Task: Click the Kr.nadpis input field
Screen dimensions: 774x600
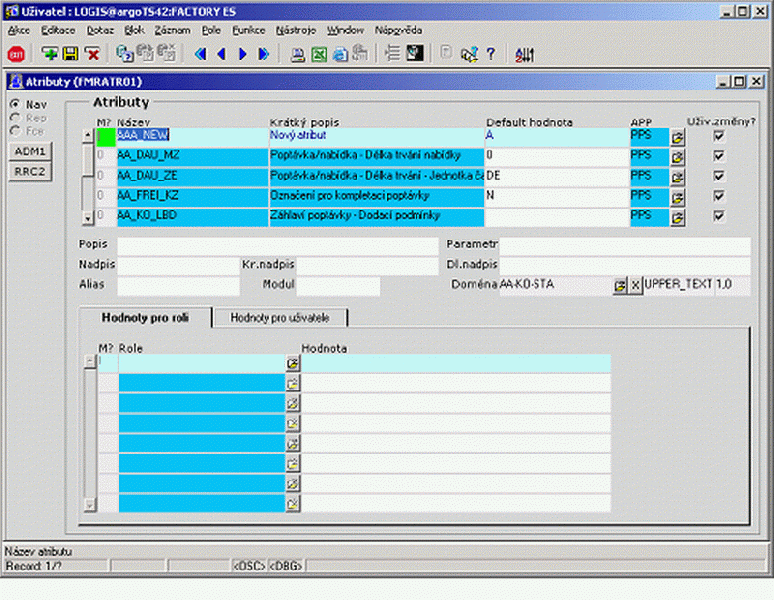Action: point(367,265)
